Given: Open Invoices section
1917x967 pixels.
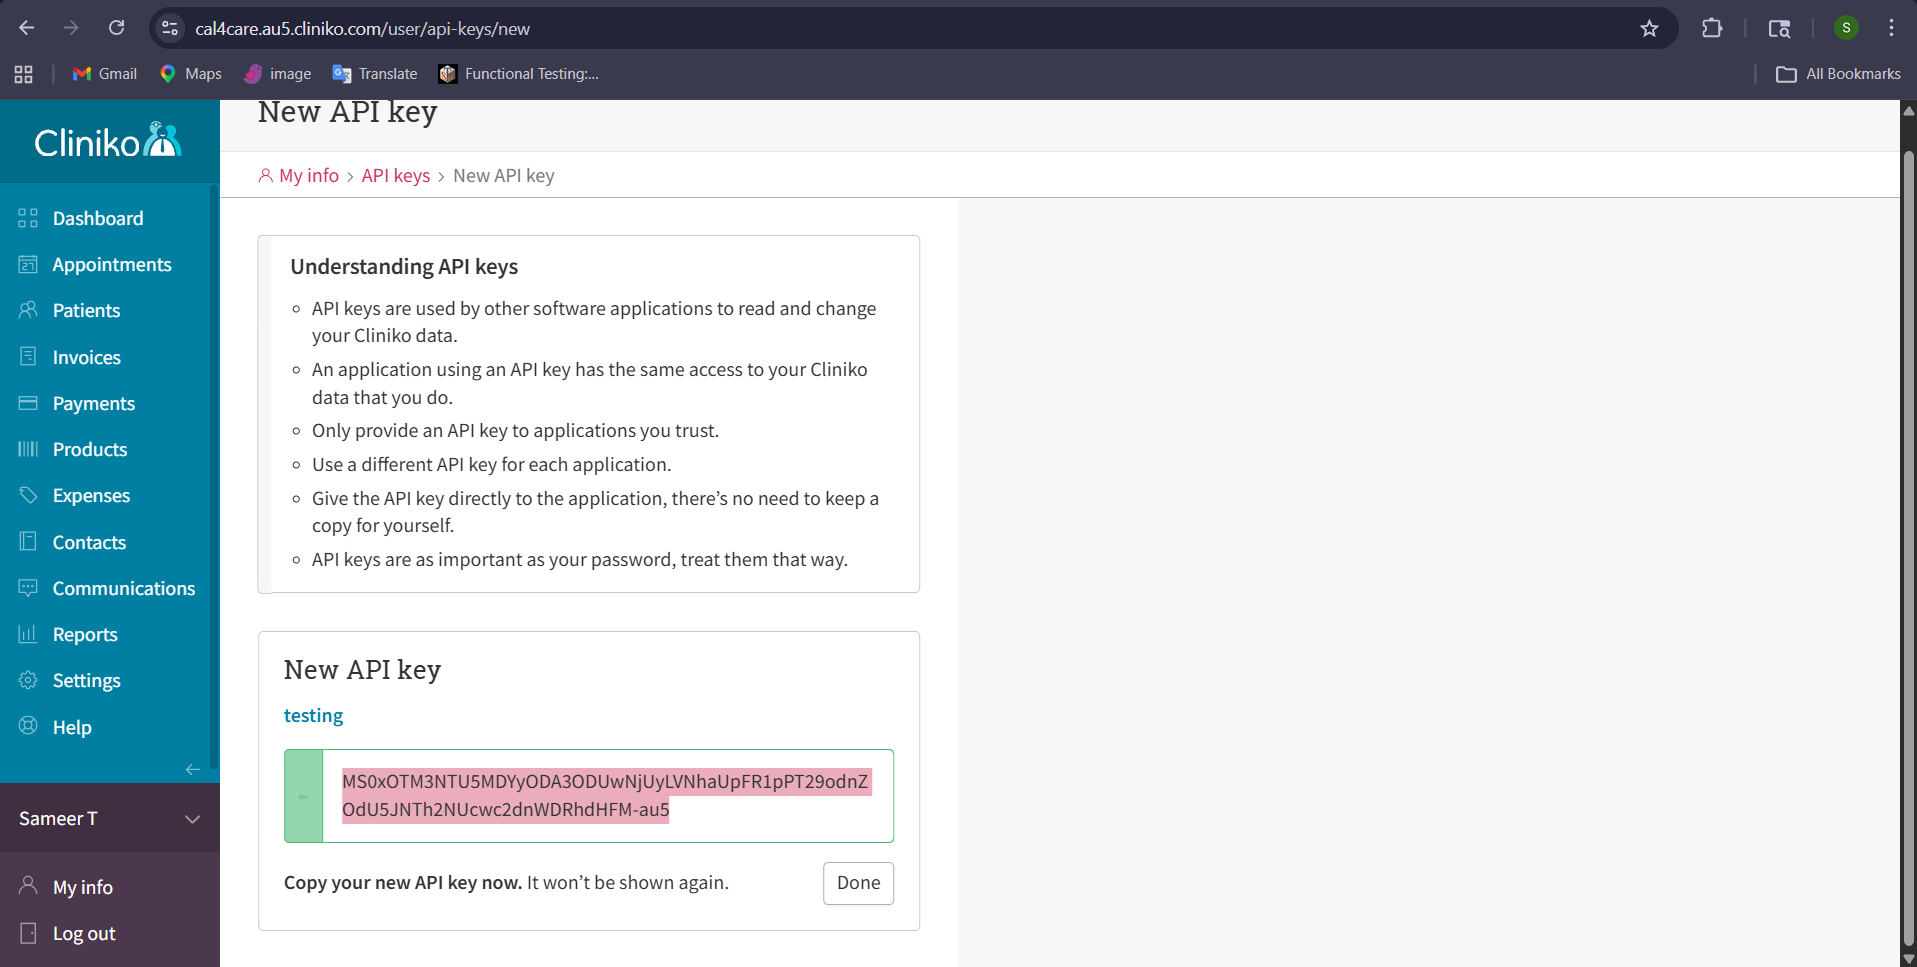Looking at the screenshot, I should click(86, 357).
